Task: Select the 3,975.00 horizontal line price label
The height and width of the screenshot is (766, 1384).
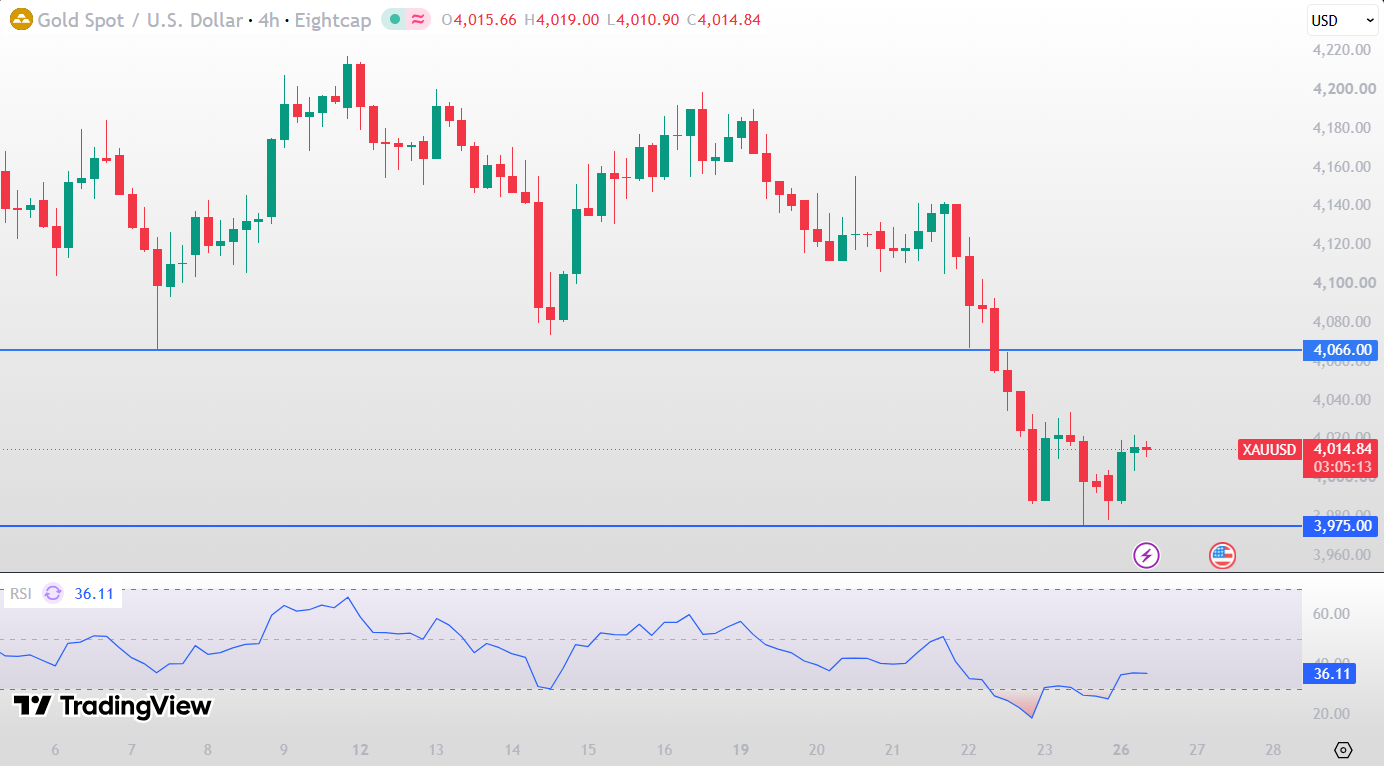Action: coord(1341,526)
